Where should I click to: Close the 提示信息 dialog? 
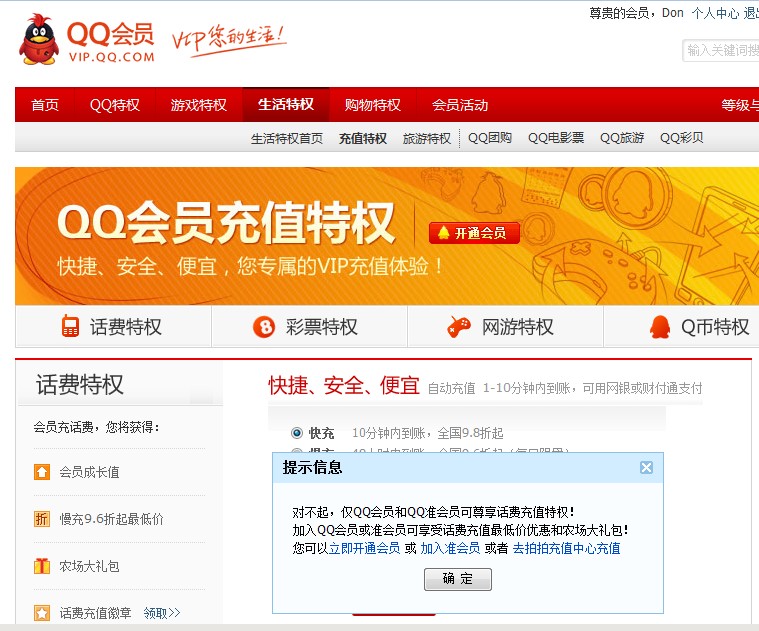[x=646, y=467]
